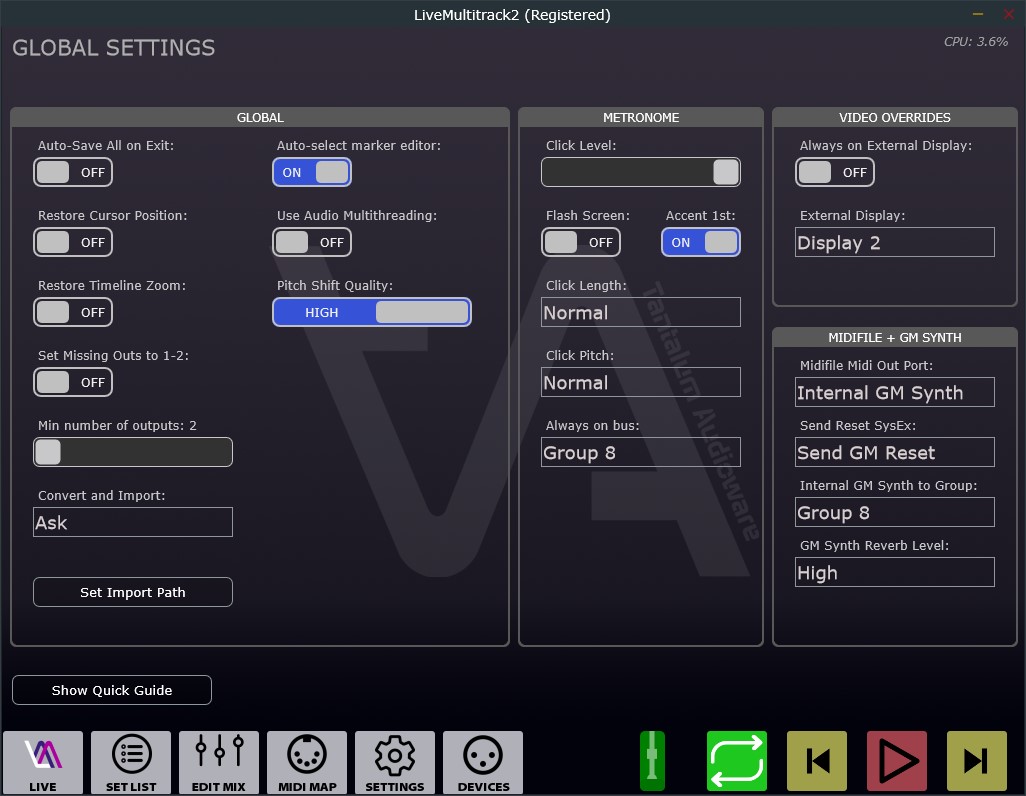Click the Devices connector icon

tap(483, 762)
